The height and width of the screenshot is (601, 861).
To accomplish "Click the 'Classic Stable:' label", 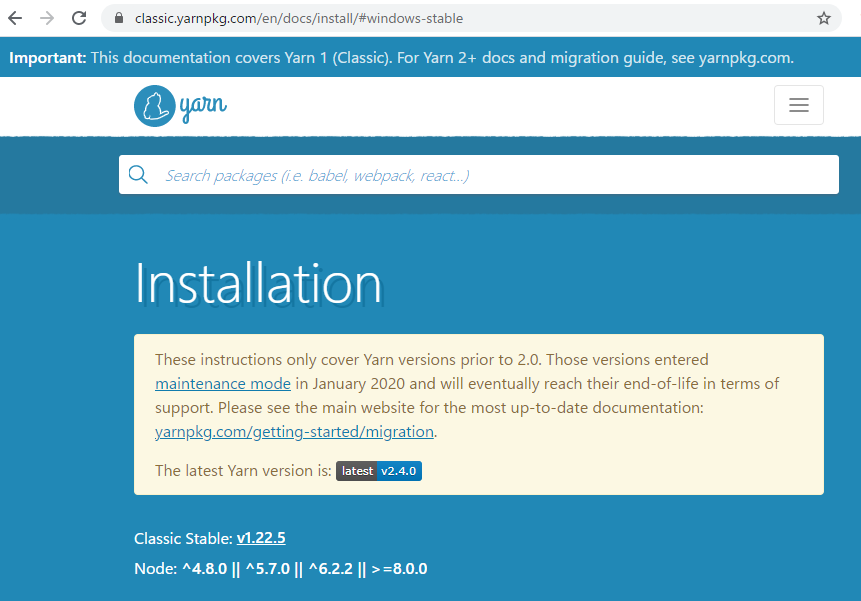I will coord(183,538).
